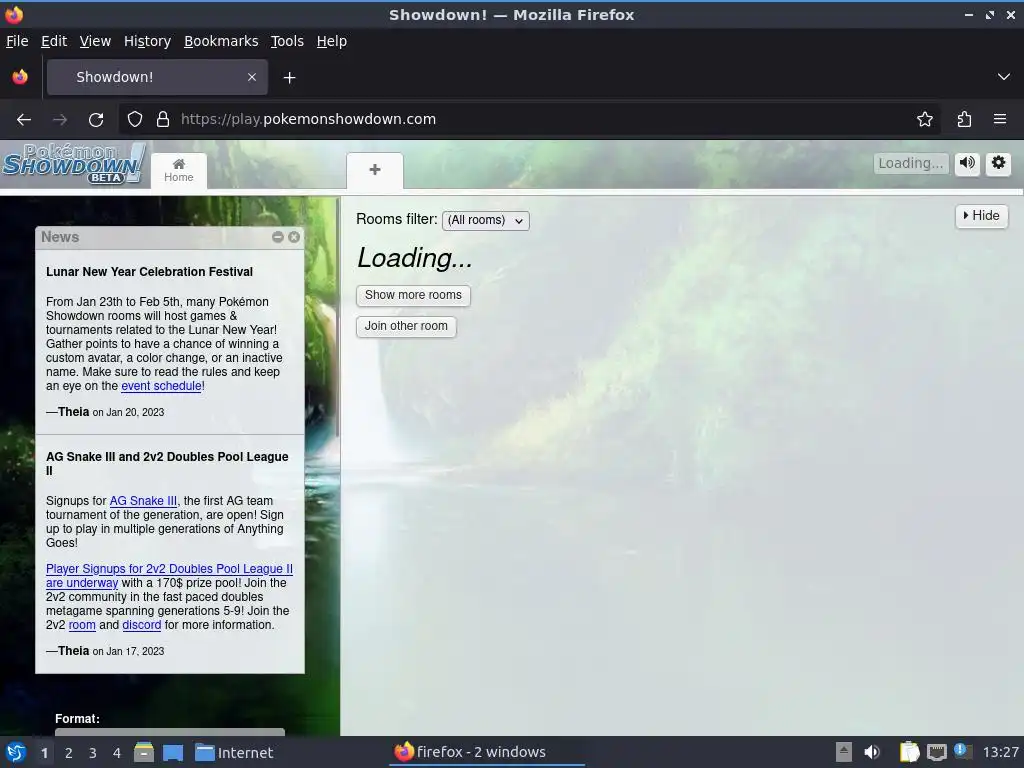Go back with the browser back arrow
This screenshot has width=1024, height=768.
(x=24, y=120)
